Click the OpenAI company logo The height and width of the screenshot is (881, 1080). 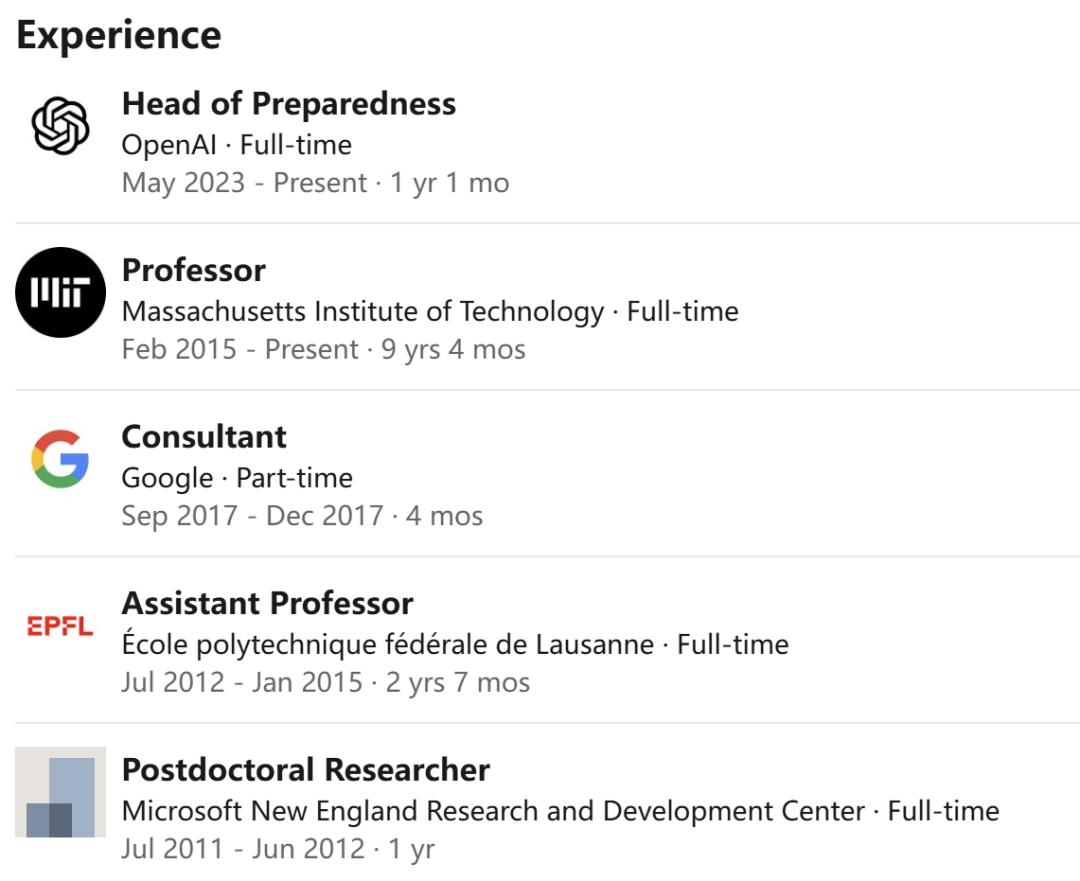click(x=60, y=126)
